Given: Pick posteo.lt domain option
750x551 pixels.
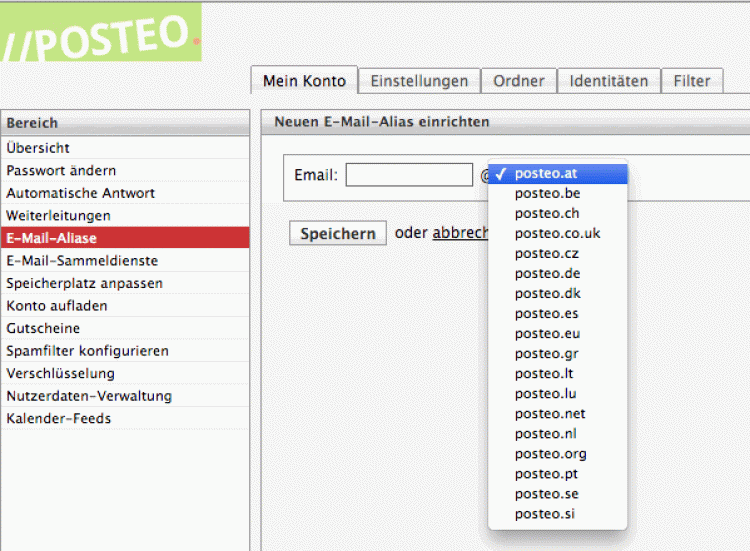Looking at the screenshot, I should pos(558,374).
